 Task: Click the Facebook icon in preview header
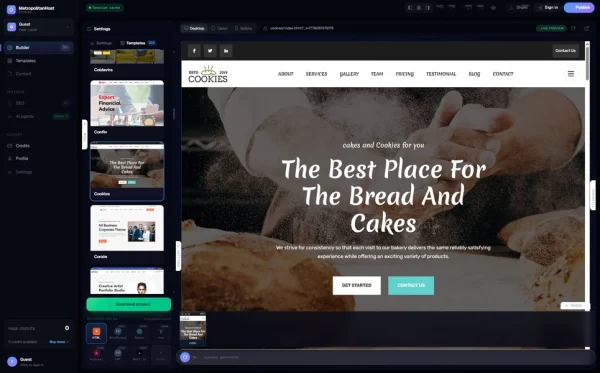pyautogui.click(x=194, y=50)
